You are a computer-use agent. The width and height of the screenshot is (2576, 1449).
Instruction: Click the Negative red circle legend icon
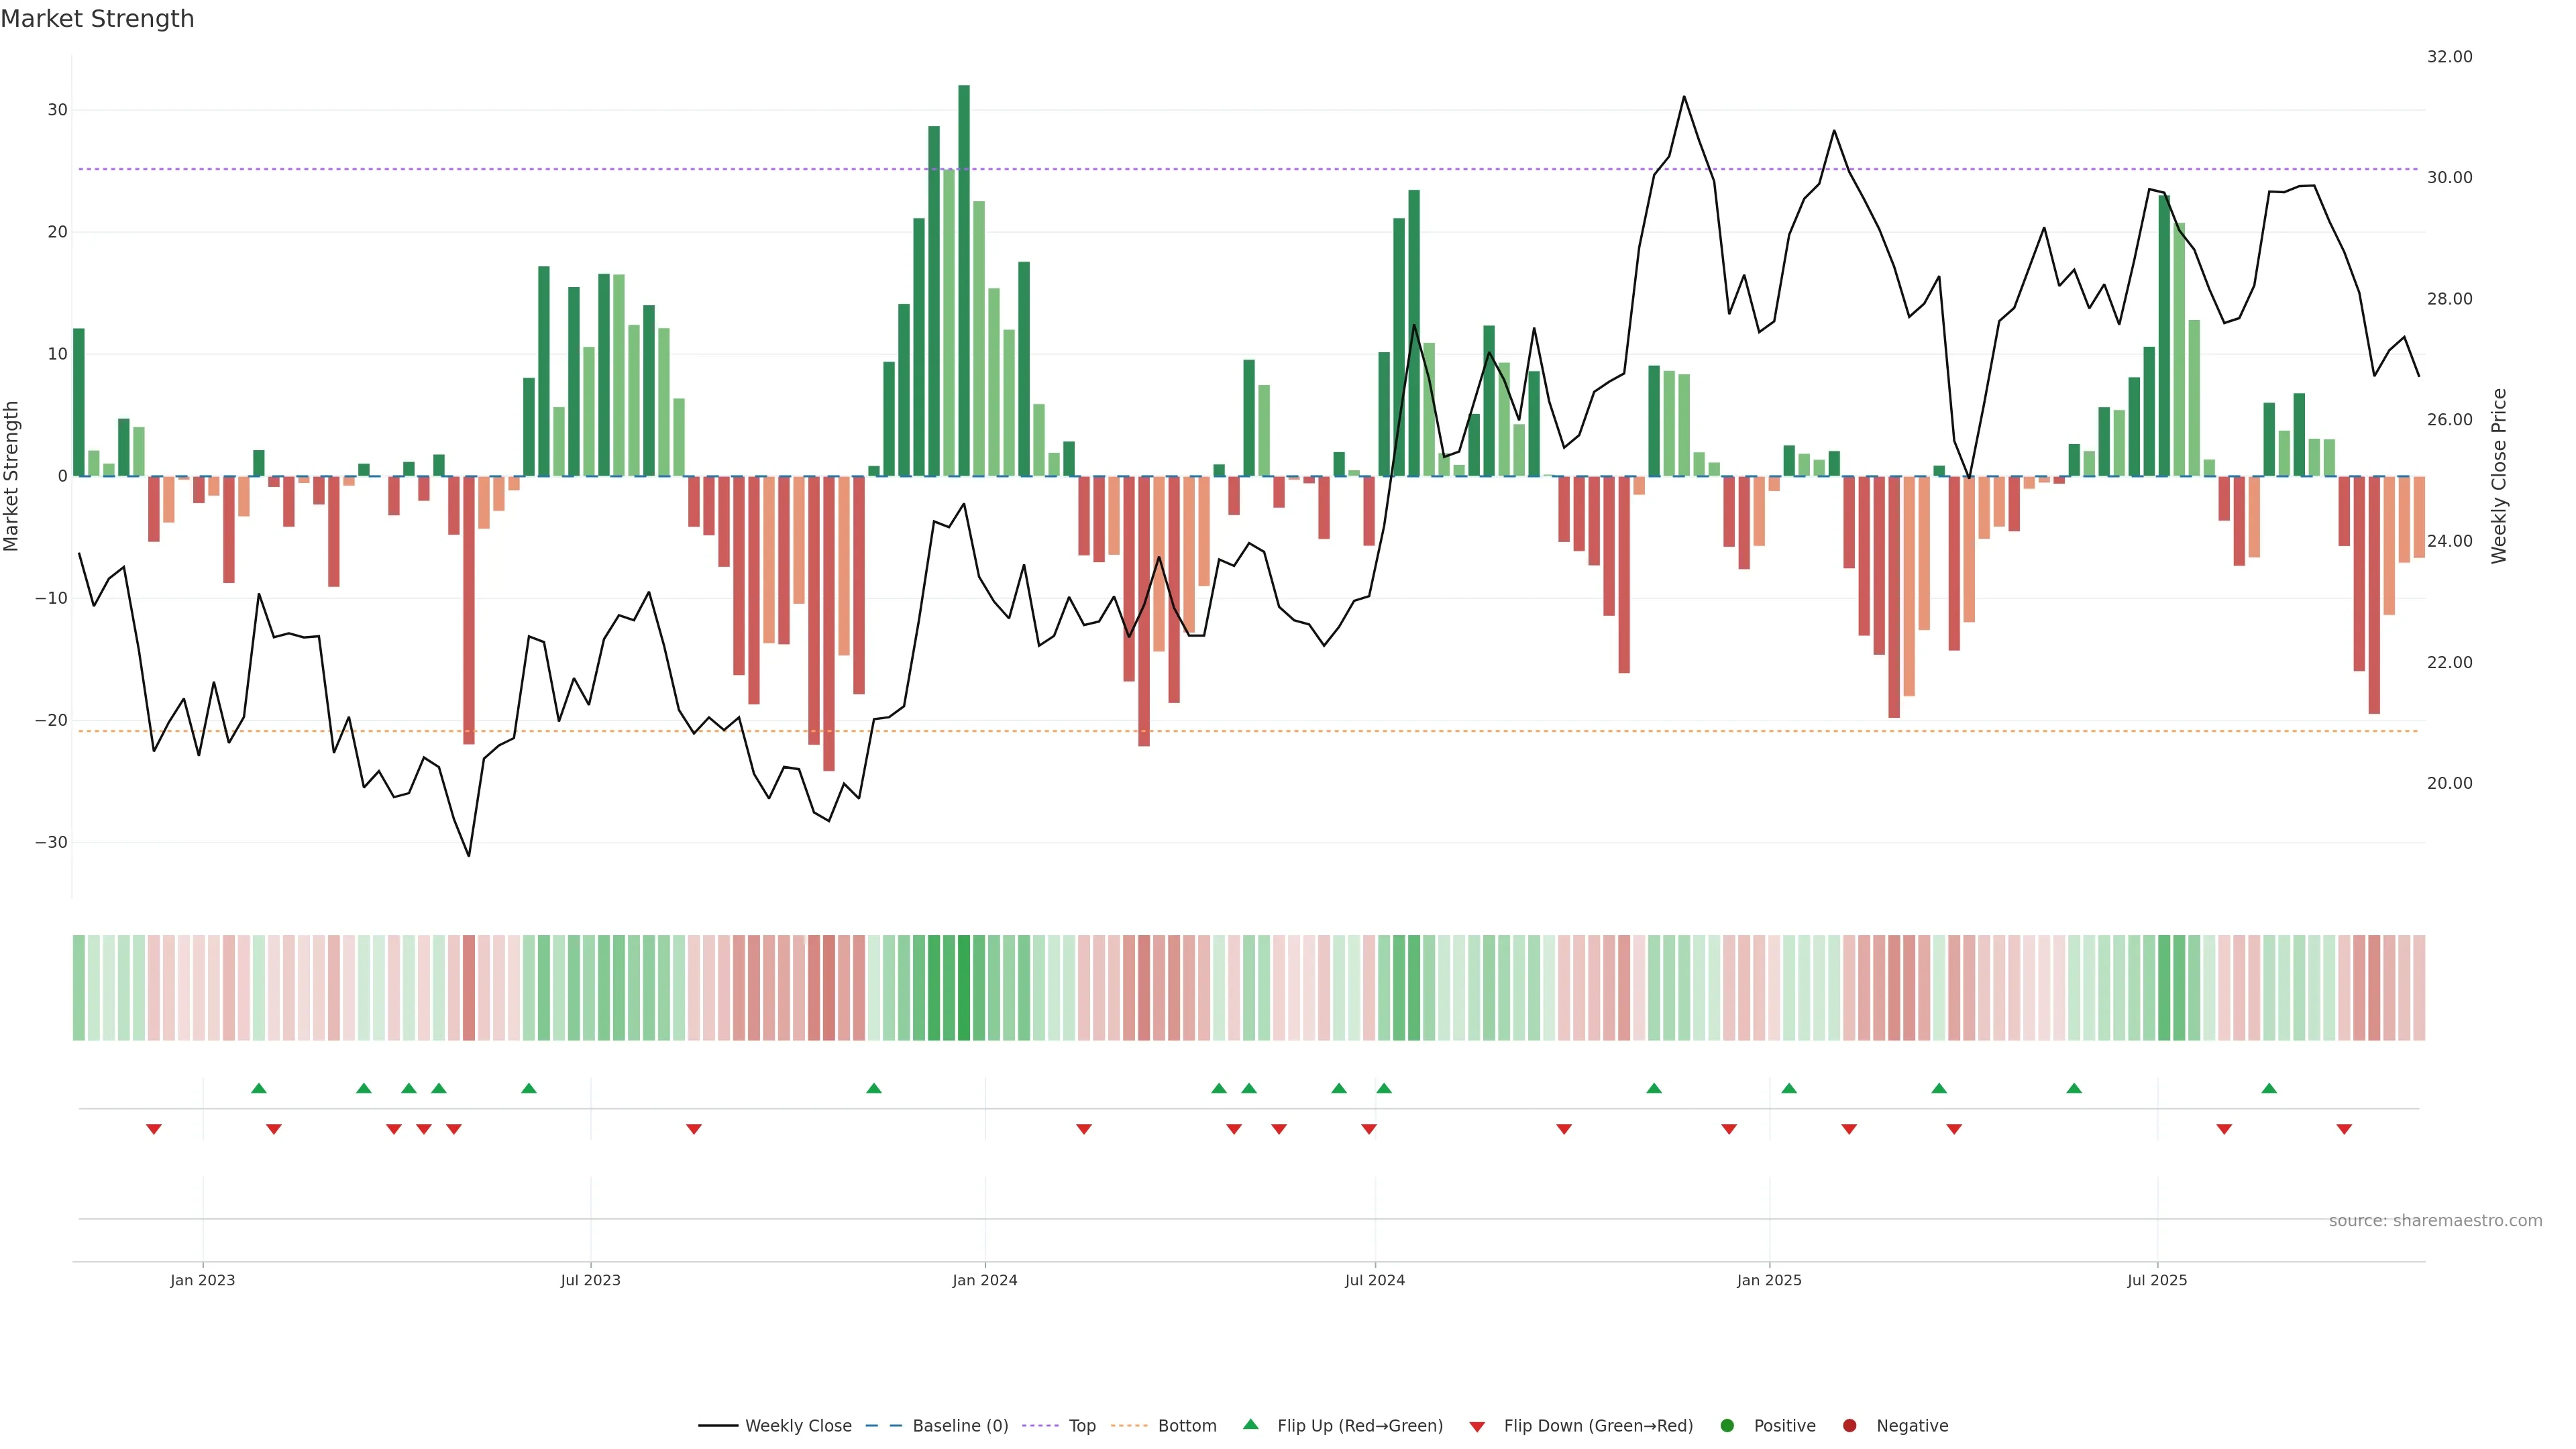click(x=1849, y=1426)
